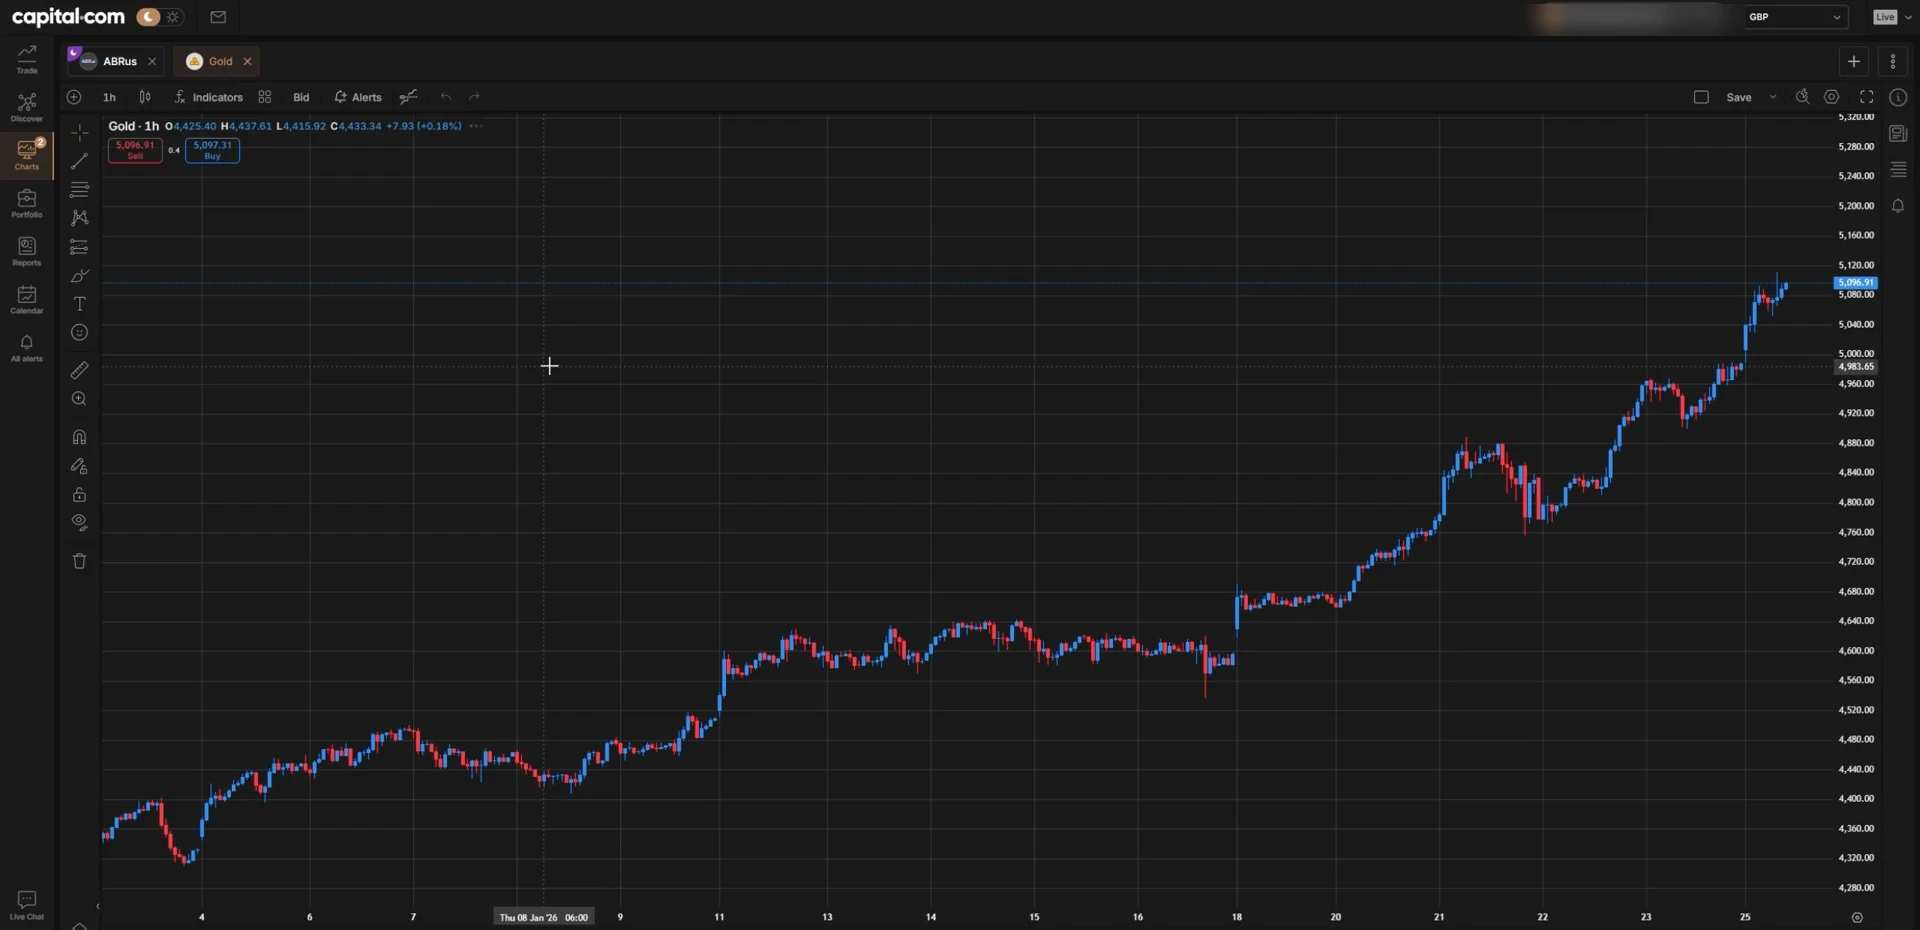
Task: Select the trend line drawing tool
Action: tap(80, 161)
